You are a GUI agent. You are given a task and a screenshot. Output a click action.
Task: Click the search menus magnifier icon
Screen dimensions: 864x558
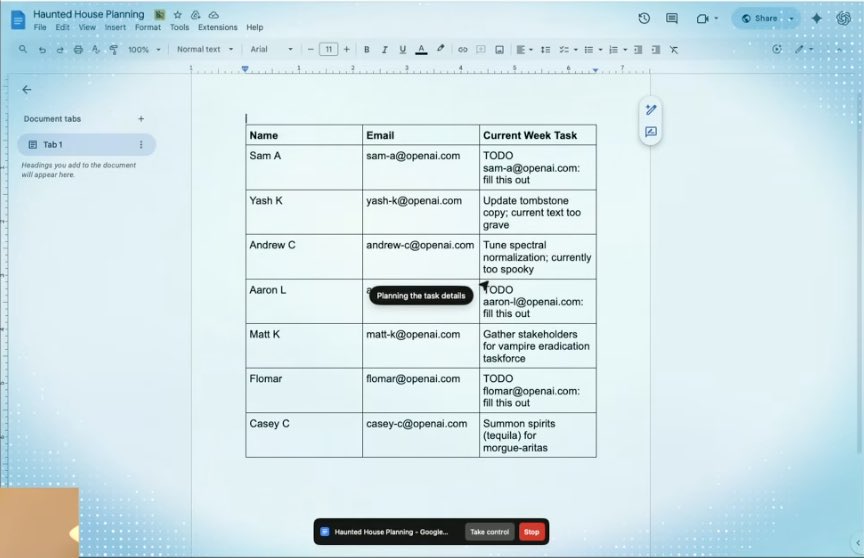coord(23,50)
